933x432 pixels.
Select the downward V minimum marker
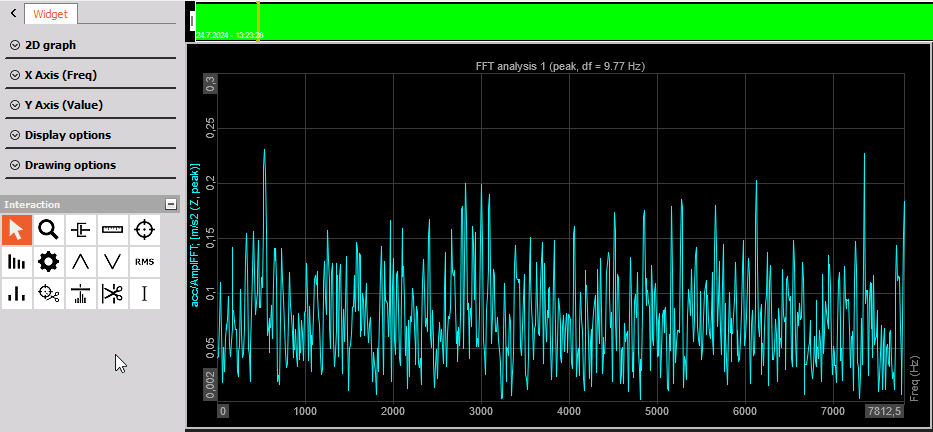click(x=112, y=262)
